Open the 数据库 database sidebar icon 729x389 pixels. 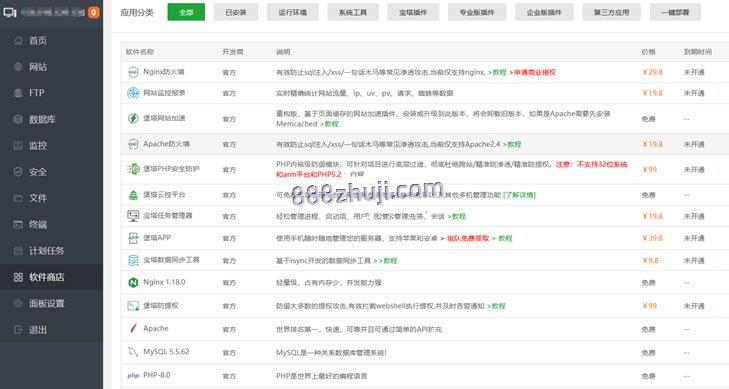18,119
